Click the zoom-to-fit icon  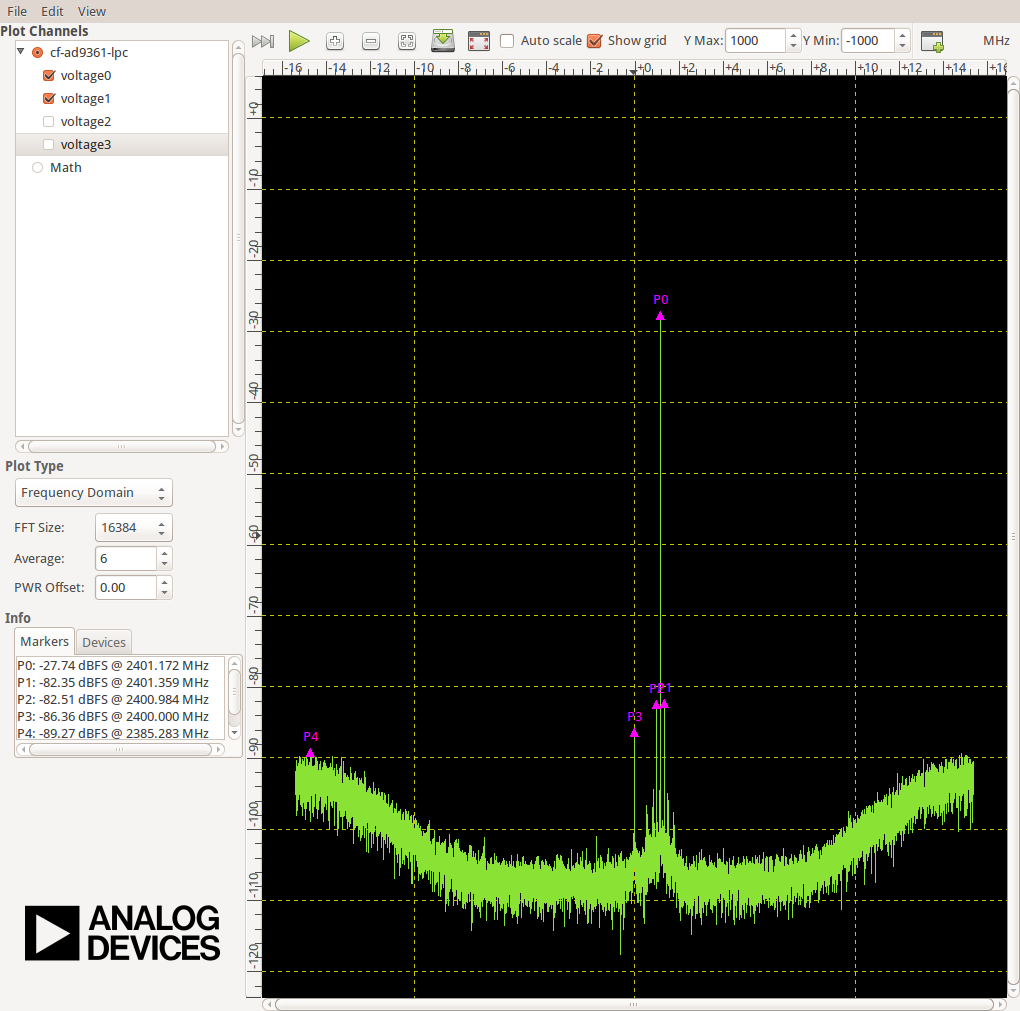pyautogui.click(x=407, y=41)
